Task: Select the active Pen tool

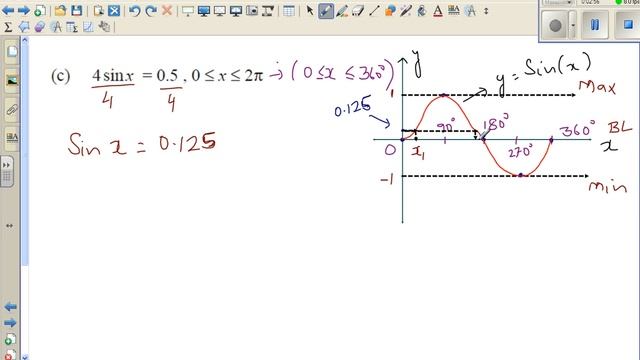Action: (326, 11)
